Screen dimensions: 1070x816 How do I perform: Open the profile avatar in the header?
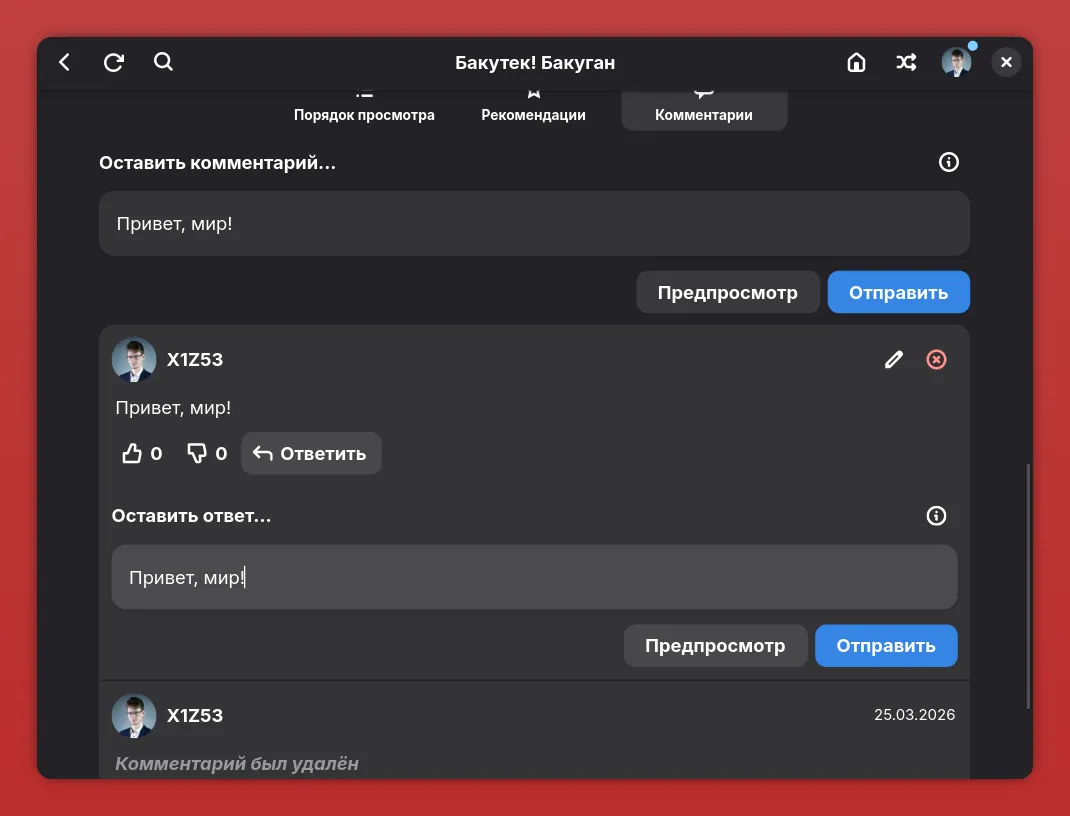(x=956, y=62)
